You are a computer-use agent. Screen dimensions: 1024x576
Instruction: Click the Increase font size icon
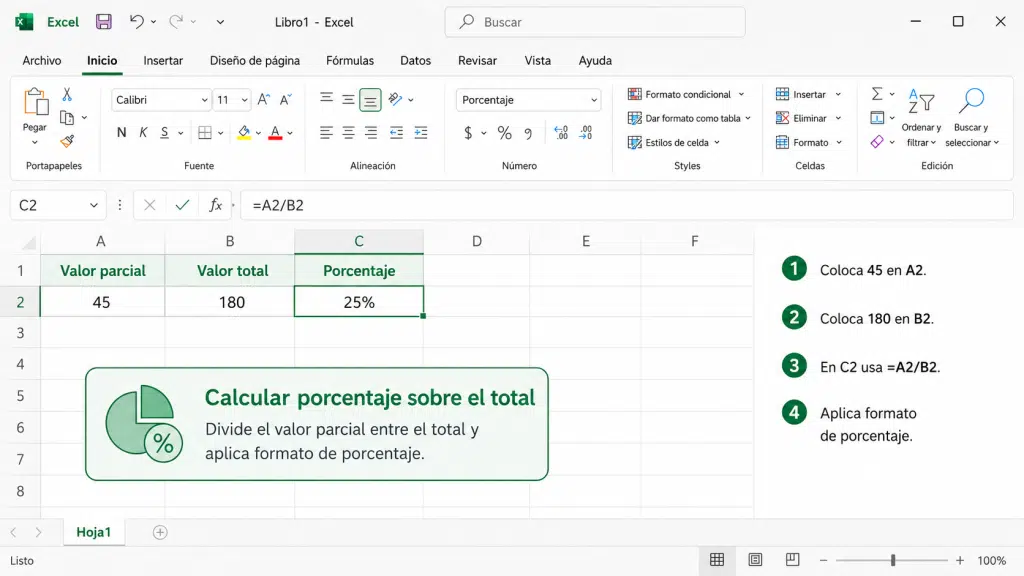263,99
